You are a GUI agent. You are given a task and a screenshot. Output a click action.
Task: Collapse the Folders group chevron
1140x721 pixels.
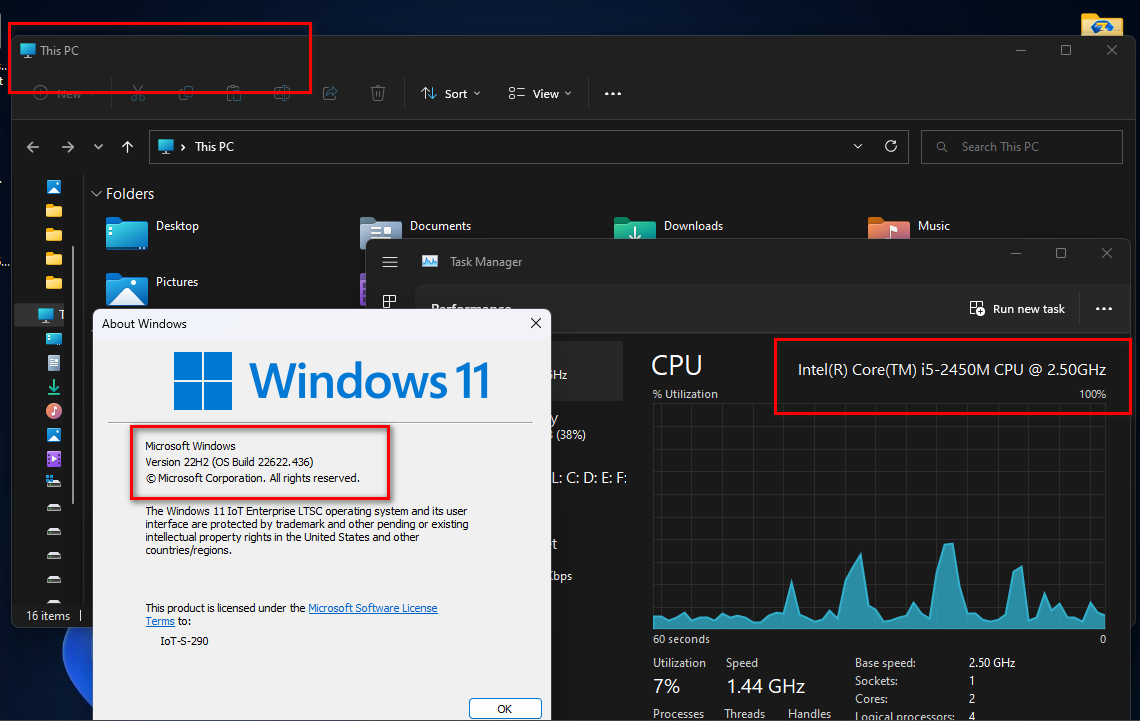coord(96,194)
